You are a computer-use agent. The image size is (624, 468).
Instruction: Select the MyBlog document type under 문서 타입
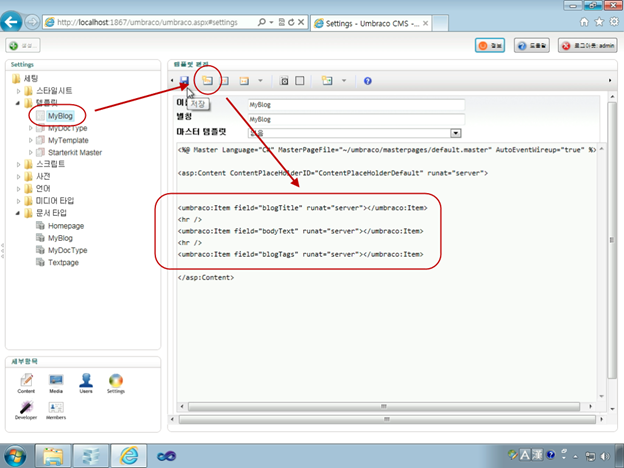60,238
